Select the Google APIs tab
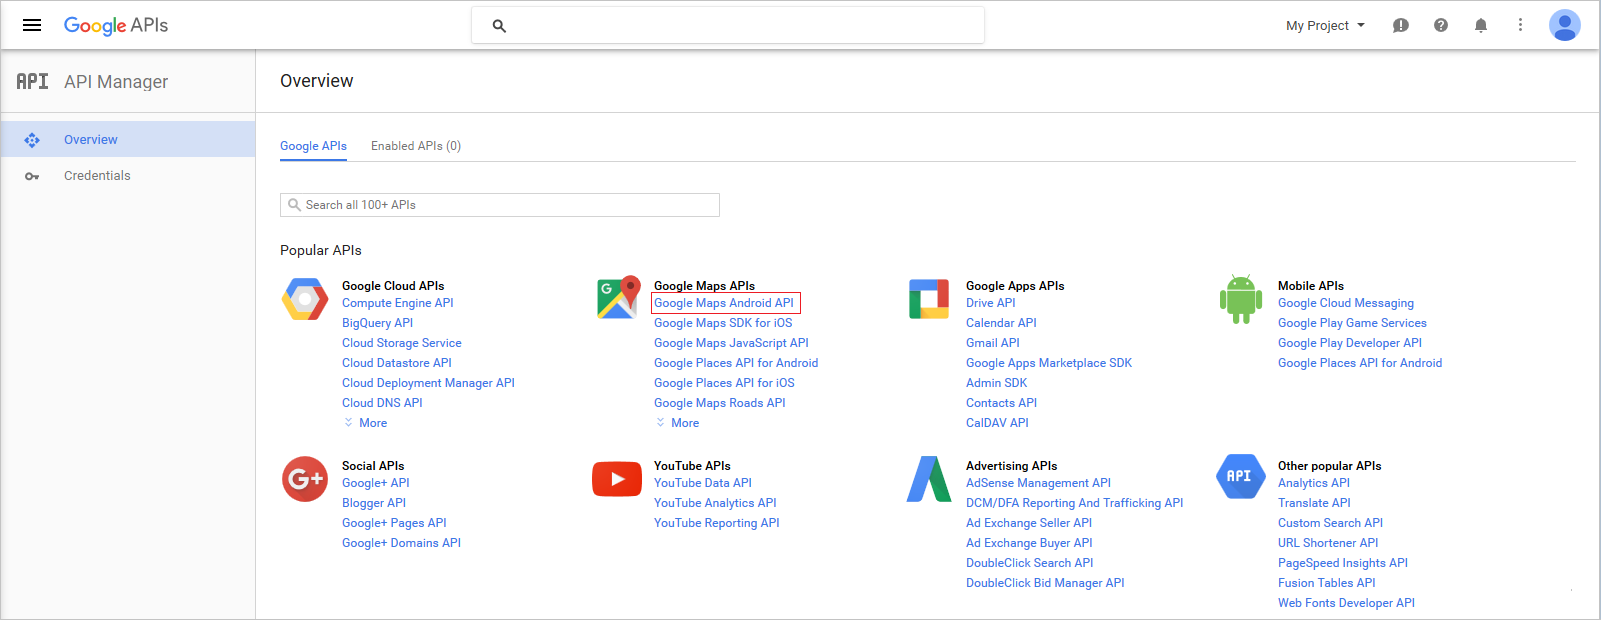The height and width of the screenshot is (620, 1601). [x=313, y=146]
